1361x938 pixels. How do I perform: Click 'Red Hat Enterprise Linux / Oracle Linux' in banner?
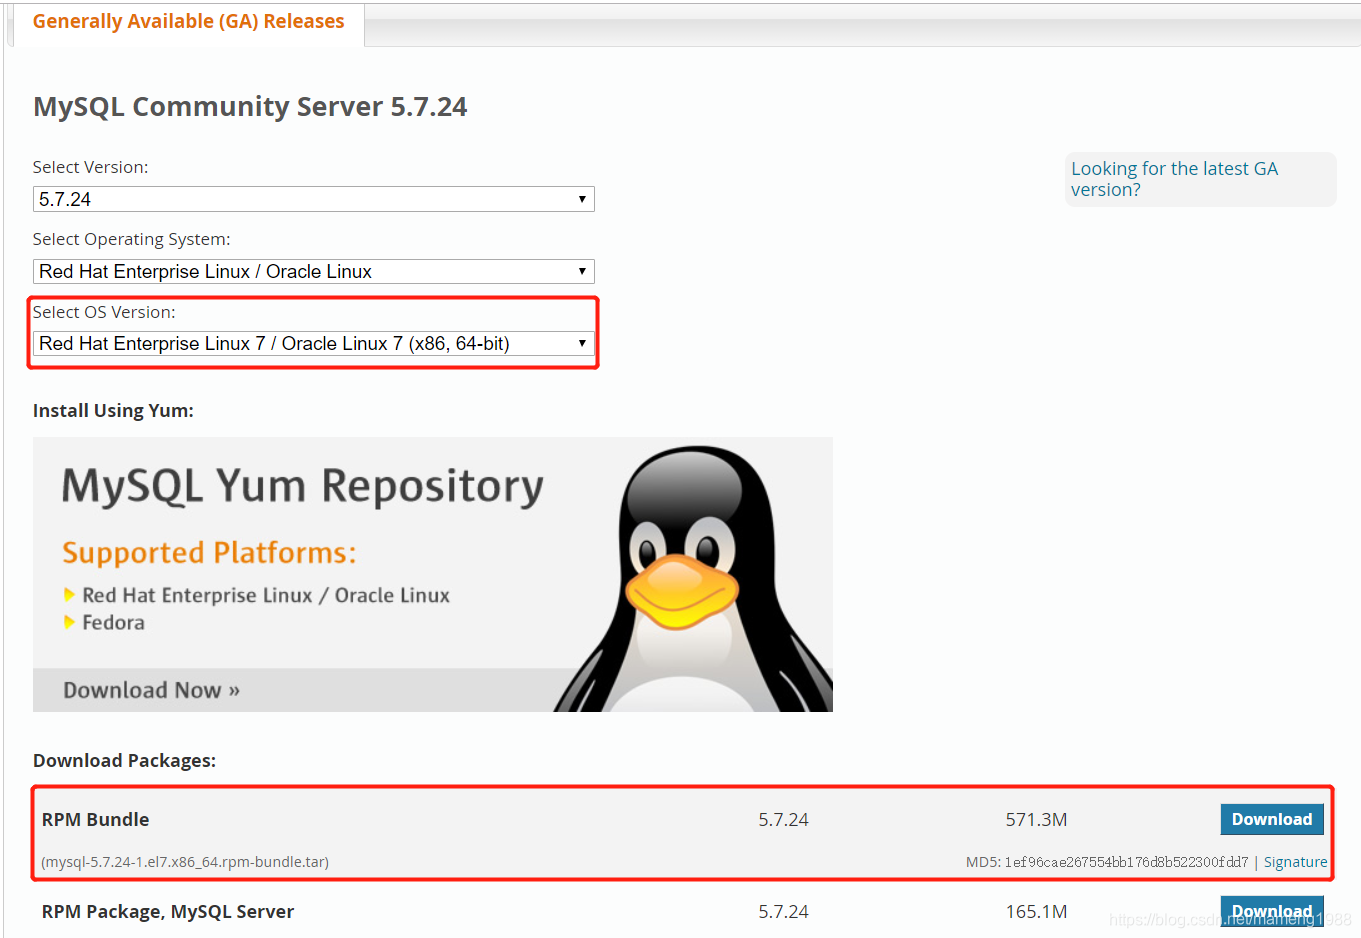click(266, 595)
